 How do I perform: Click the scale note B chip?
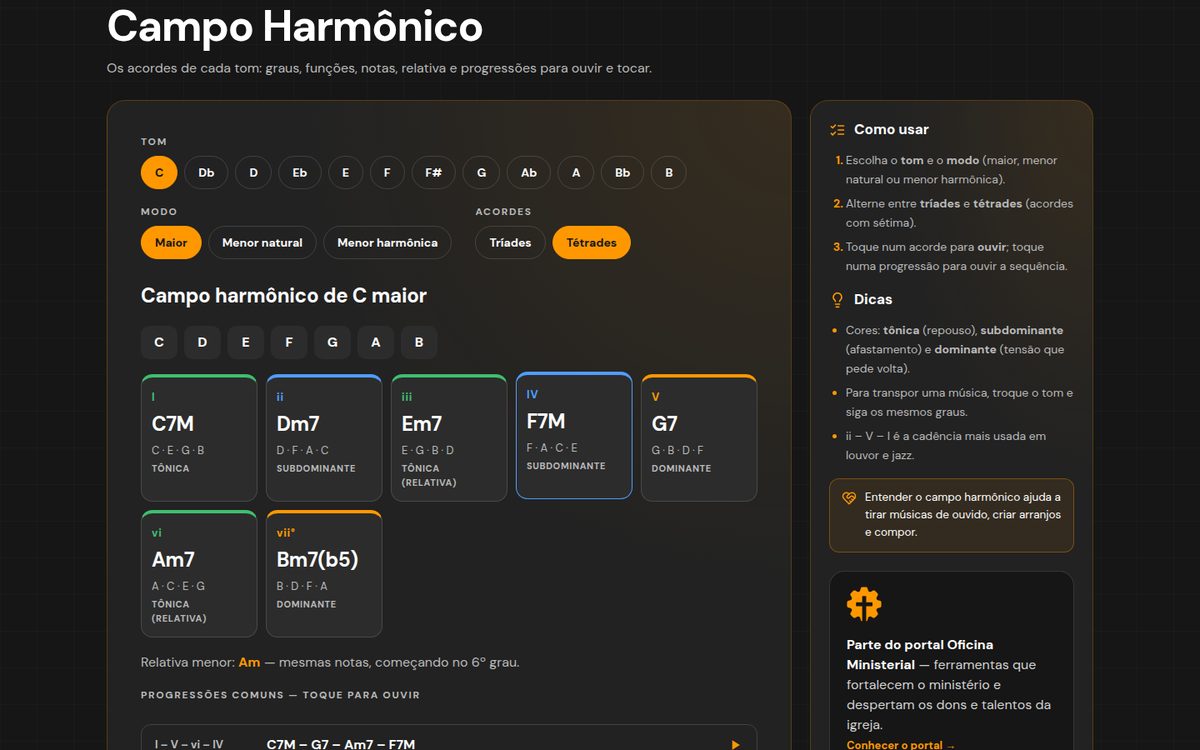(x=419, y=342)
